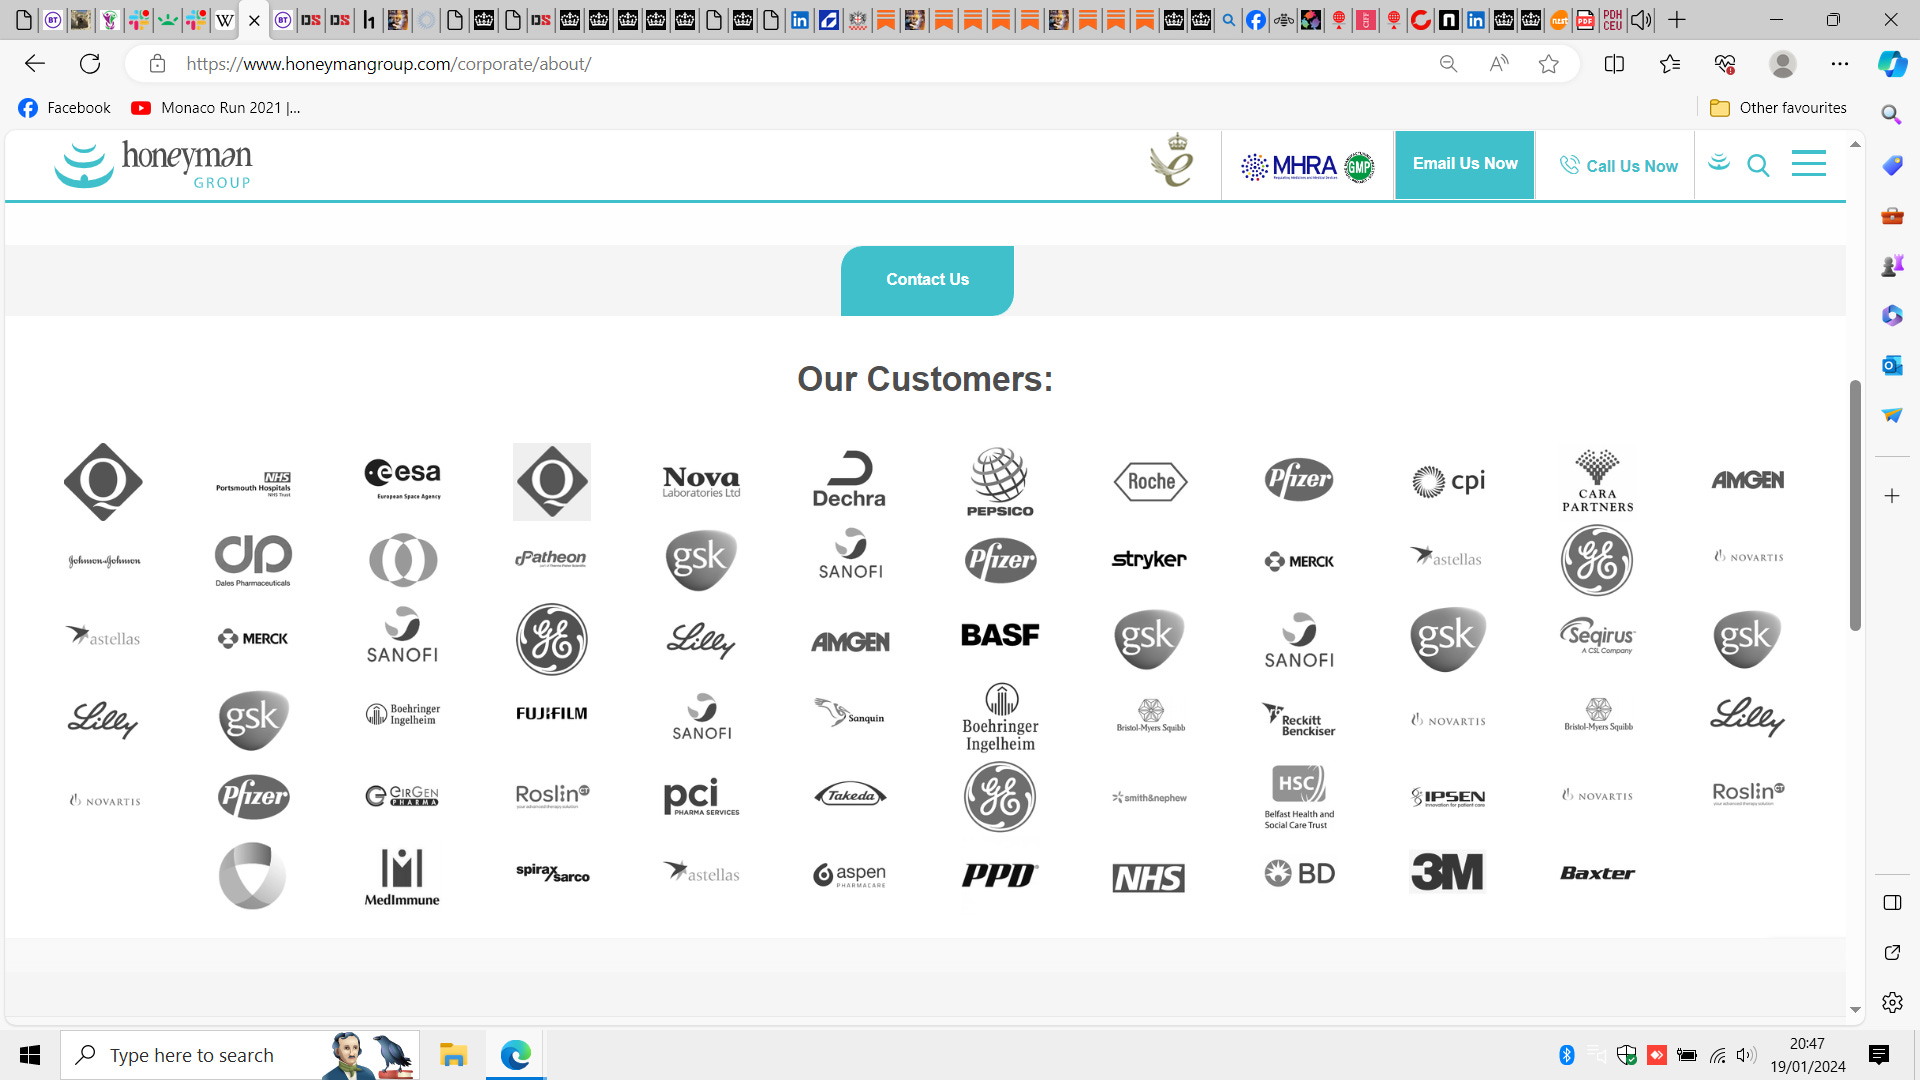Refresh the current page
Screen dimensions: 1920x1080
click(x=90, y=64)
